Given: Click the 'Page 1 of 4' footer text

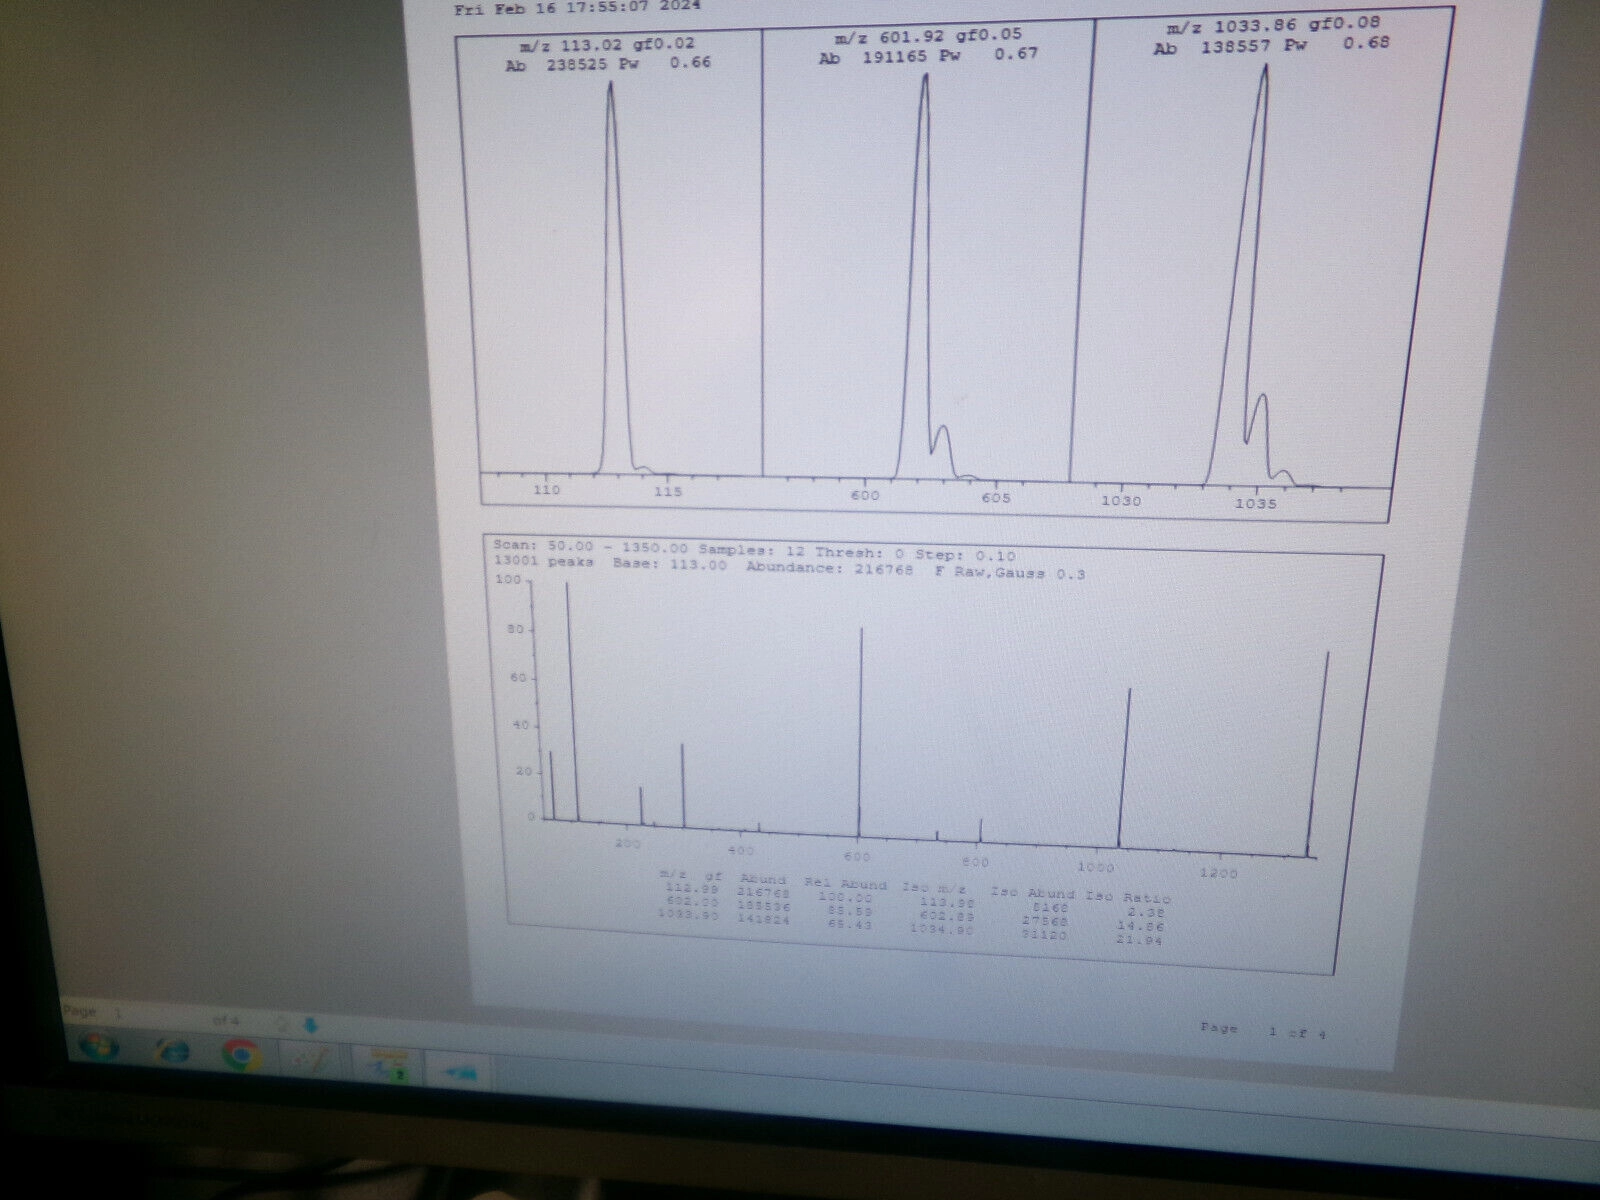Looking at the screenshot, I should click(x=1263, y=1031).
